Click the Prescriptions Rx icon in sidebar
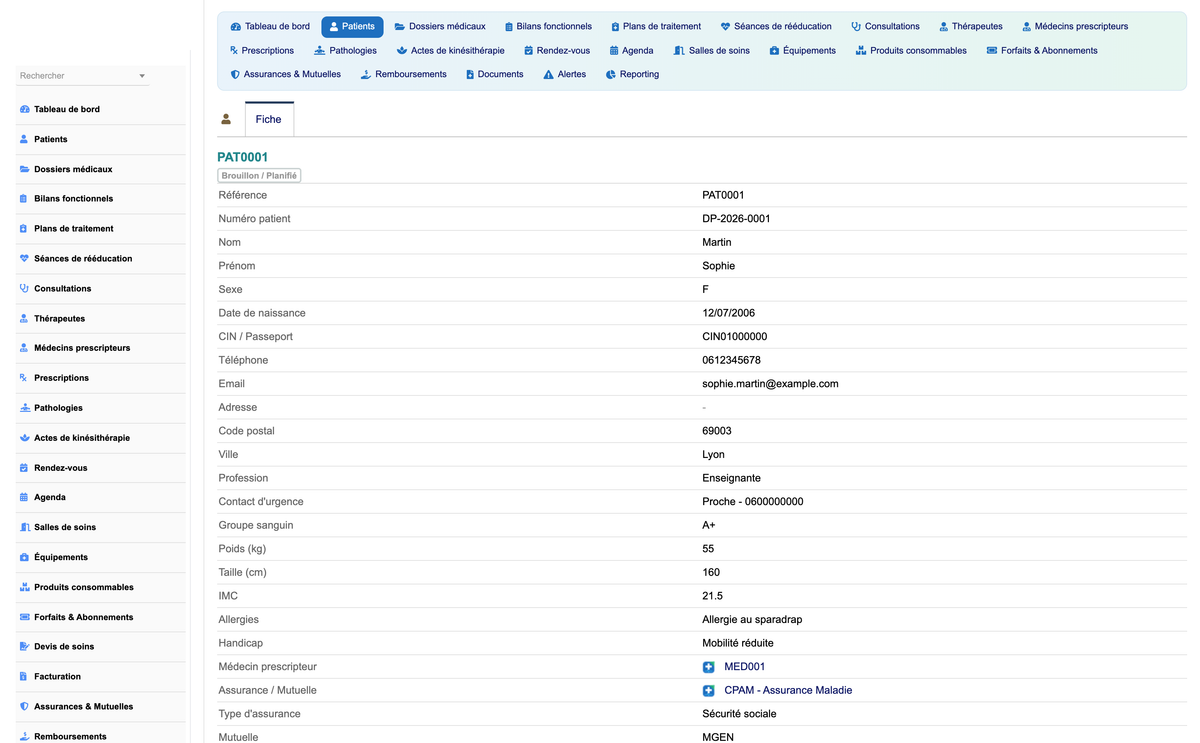 coord(24,378)
